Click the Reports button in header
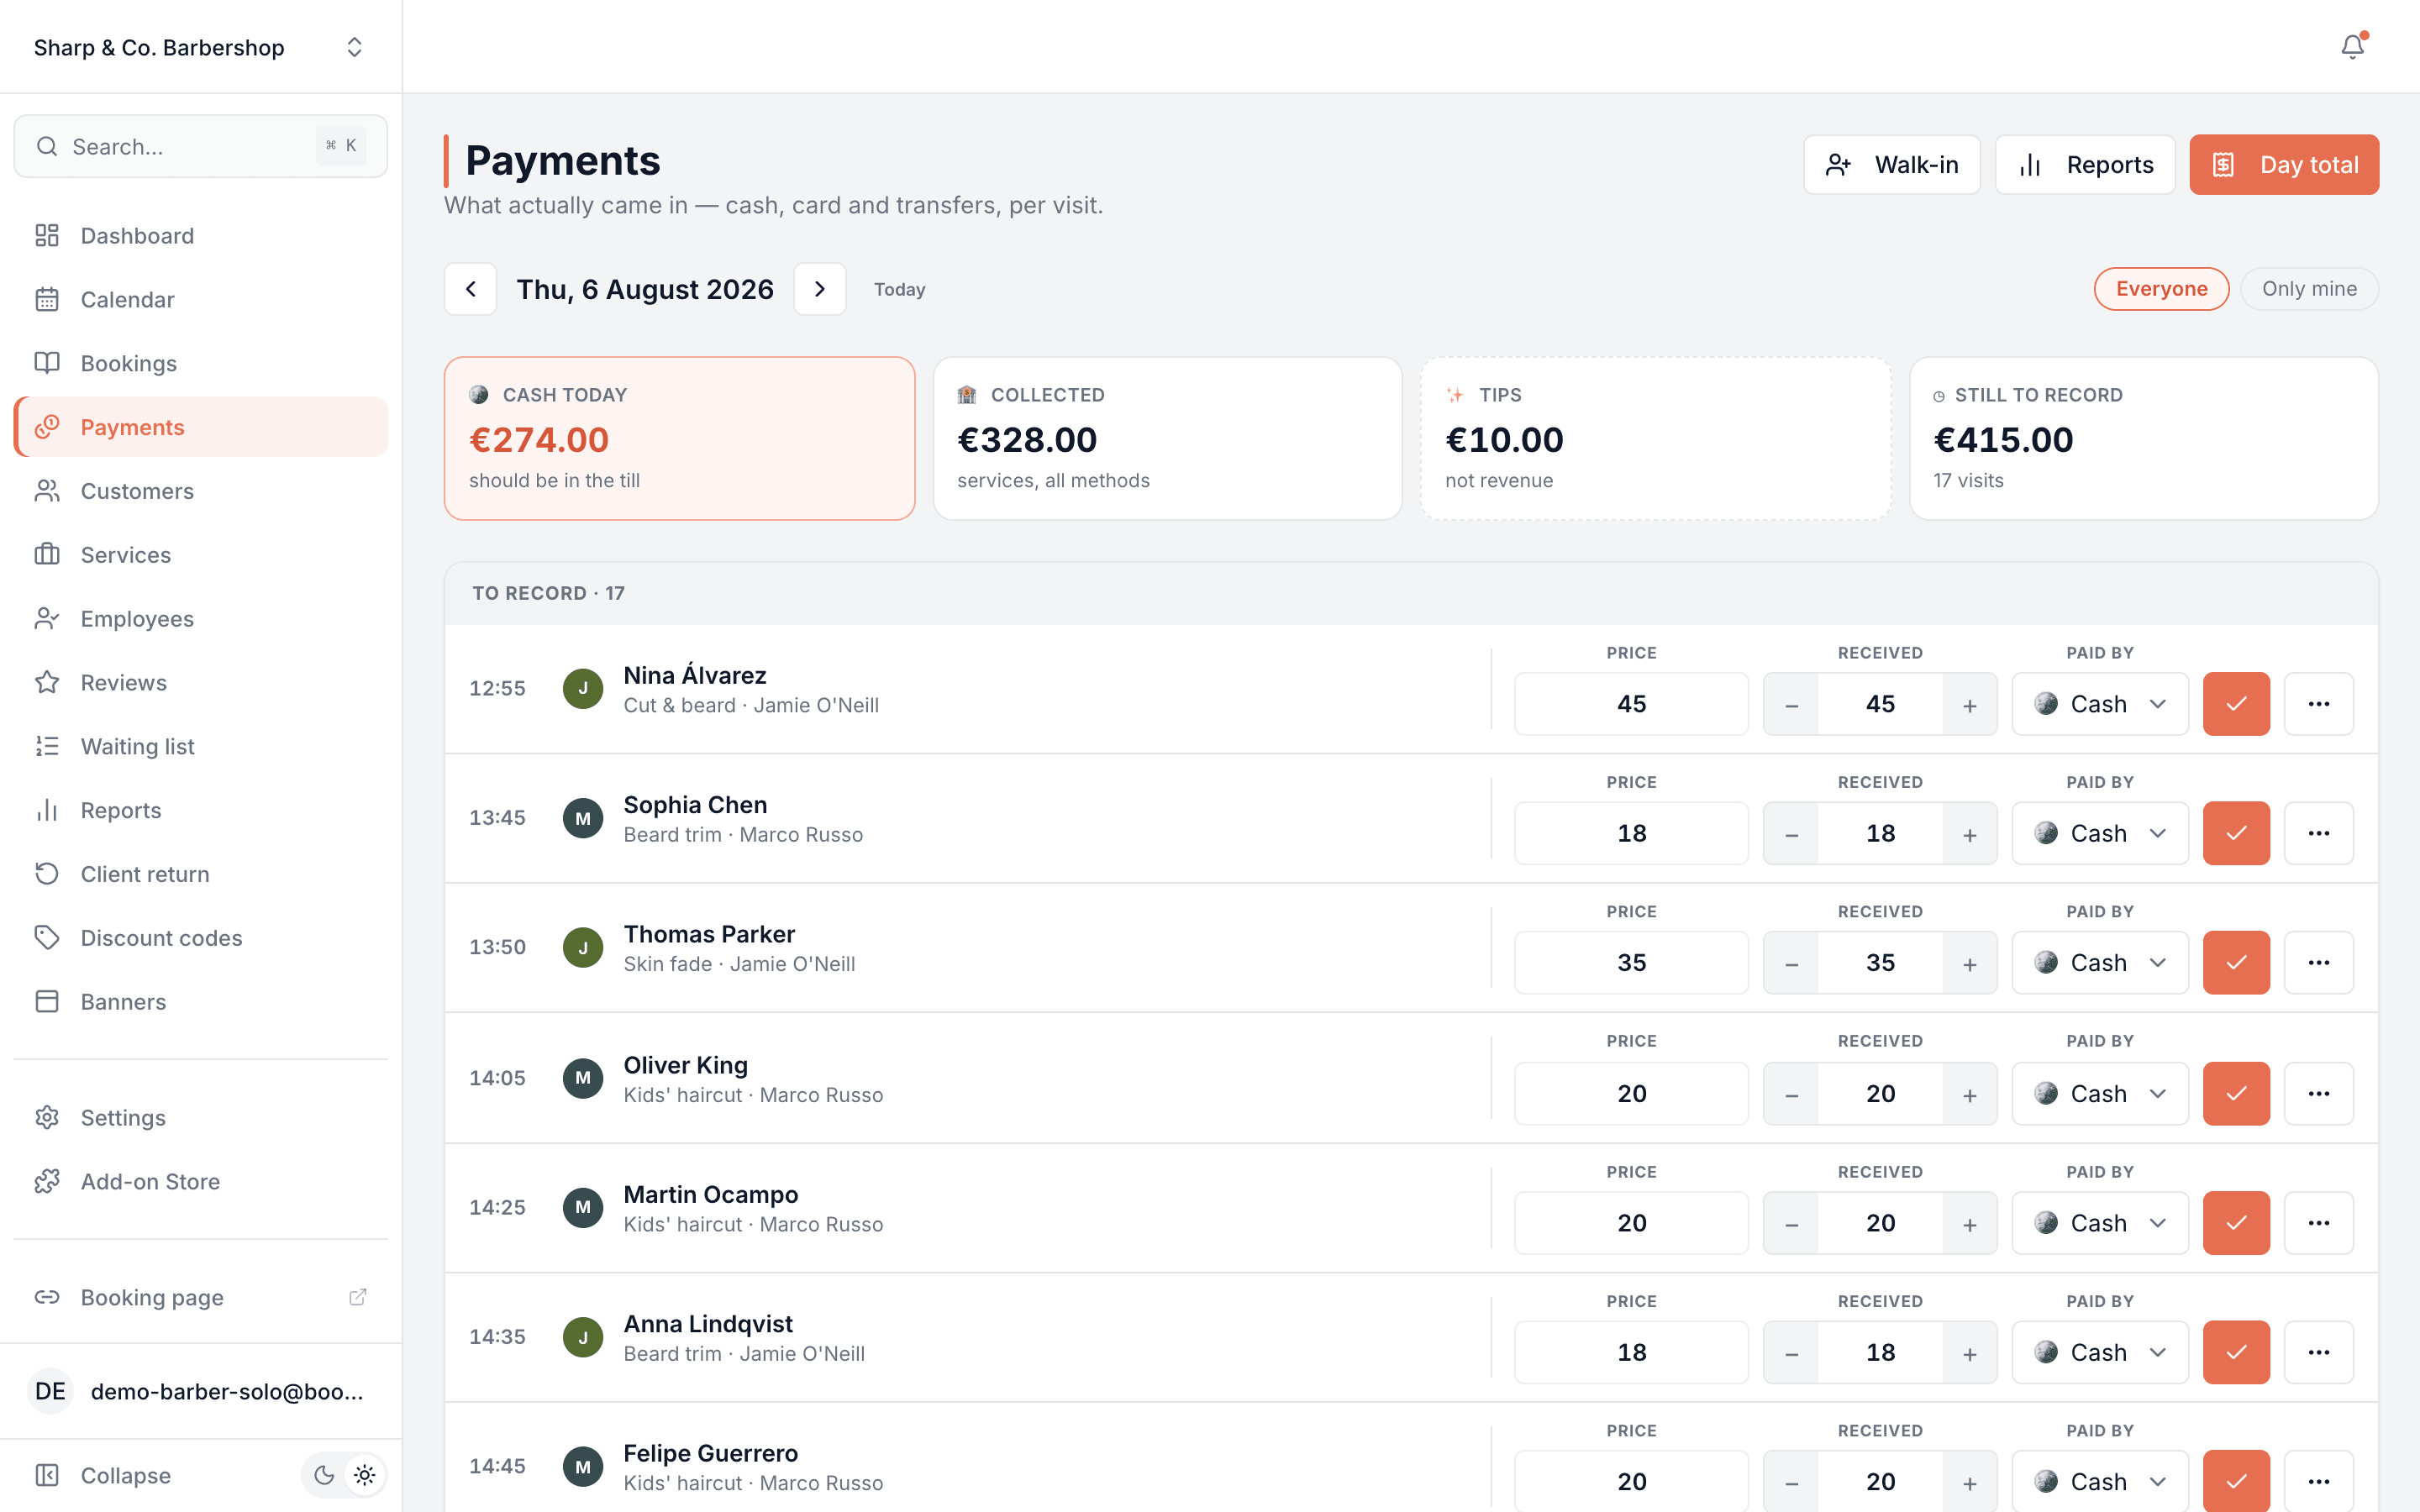 [x=2085, y=165]
